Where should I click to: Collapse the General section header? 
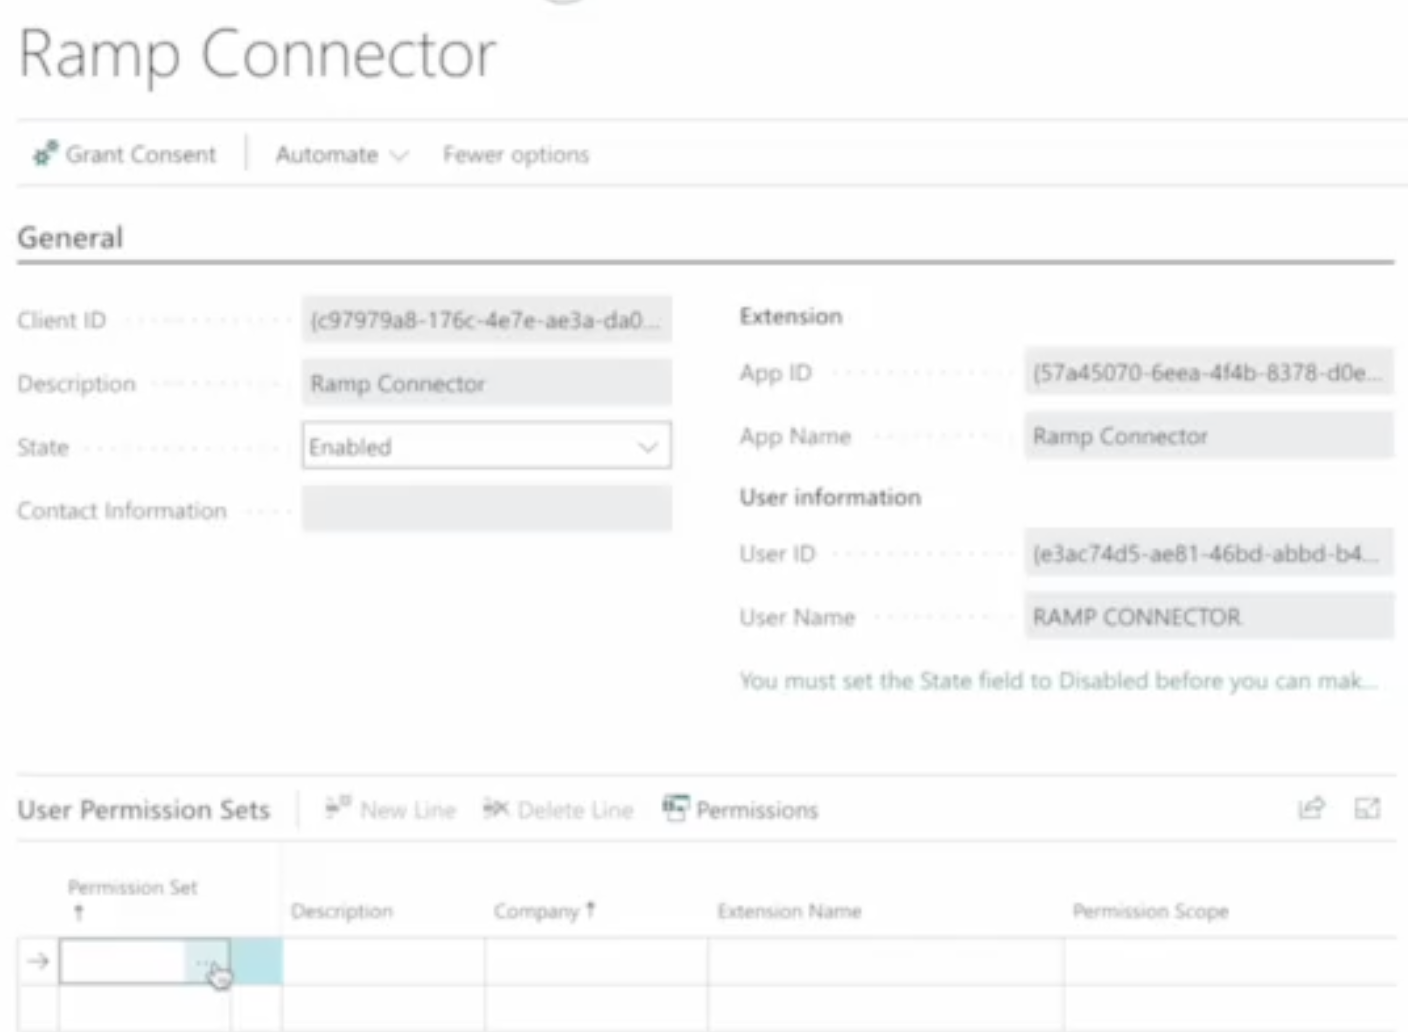[70, 238]
